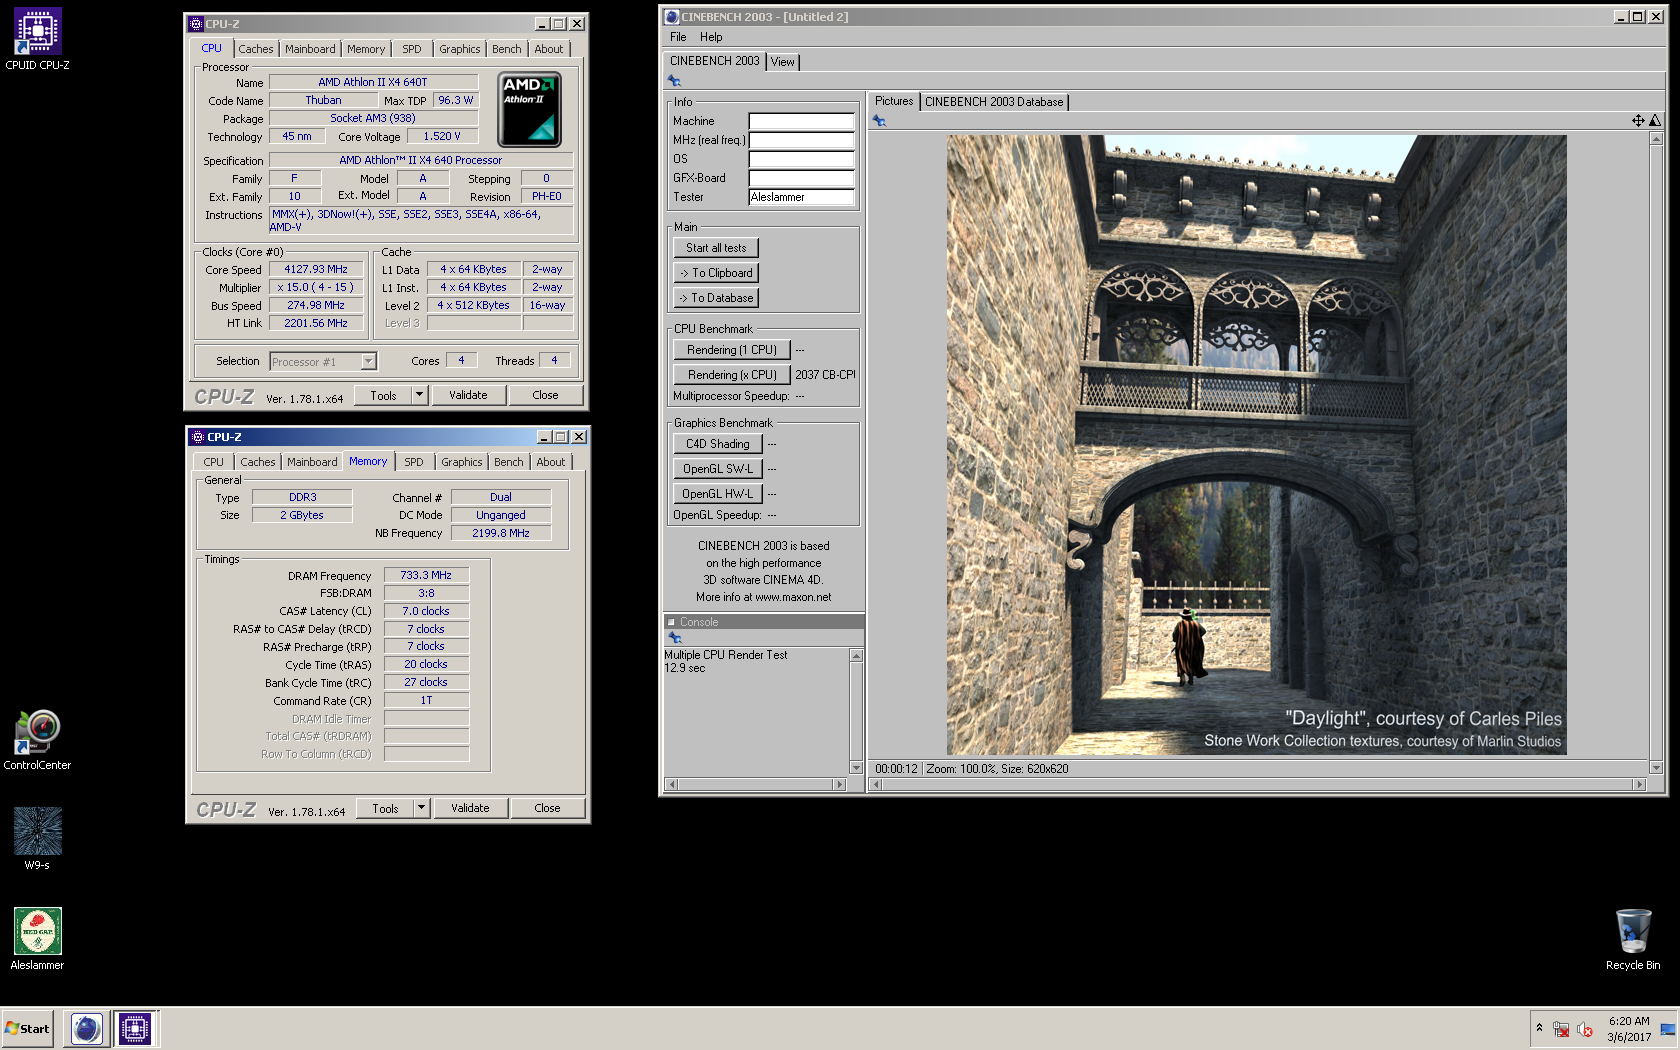This screenshot has width=1680, height=1050.
Task: Run the C4D Shading benchmark
Action: [718, 444]
